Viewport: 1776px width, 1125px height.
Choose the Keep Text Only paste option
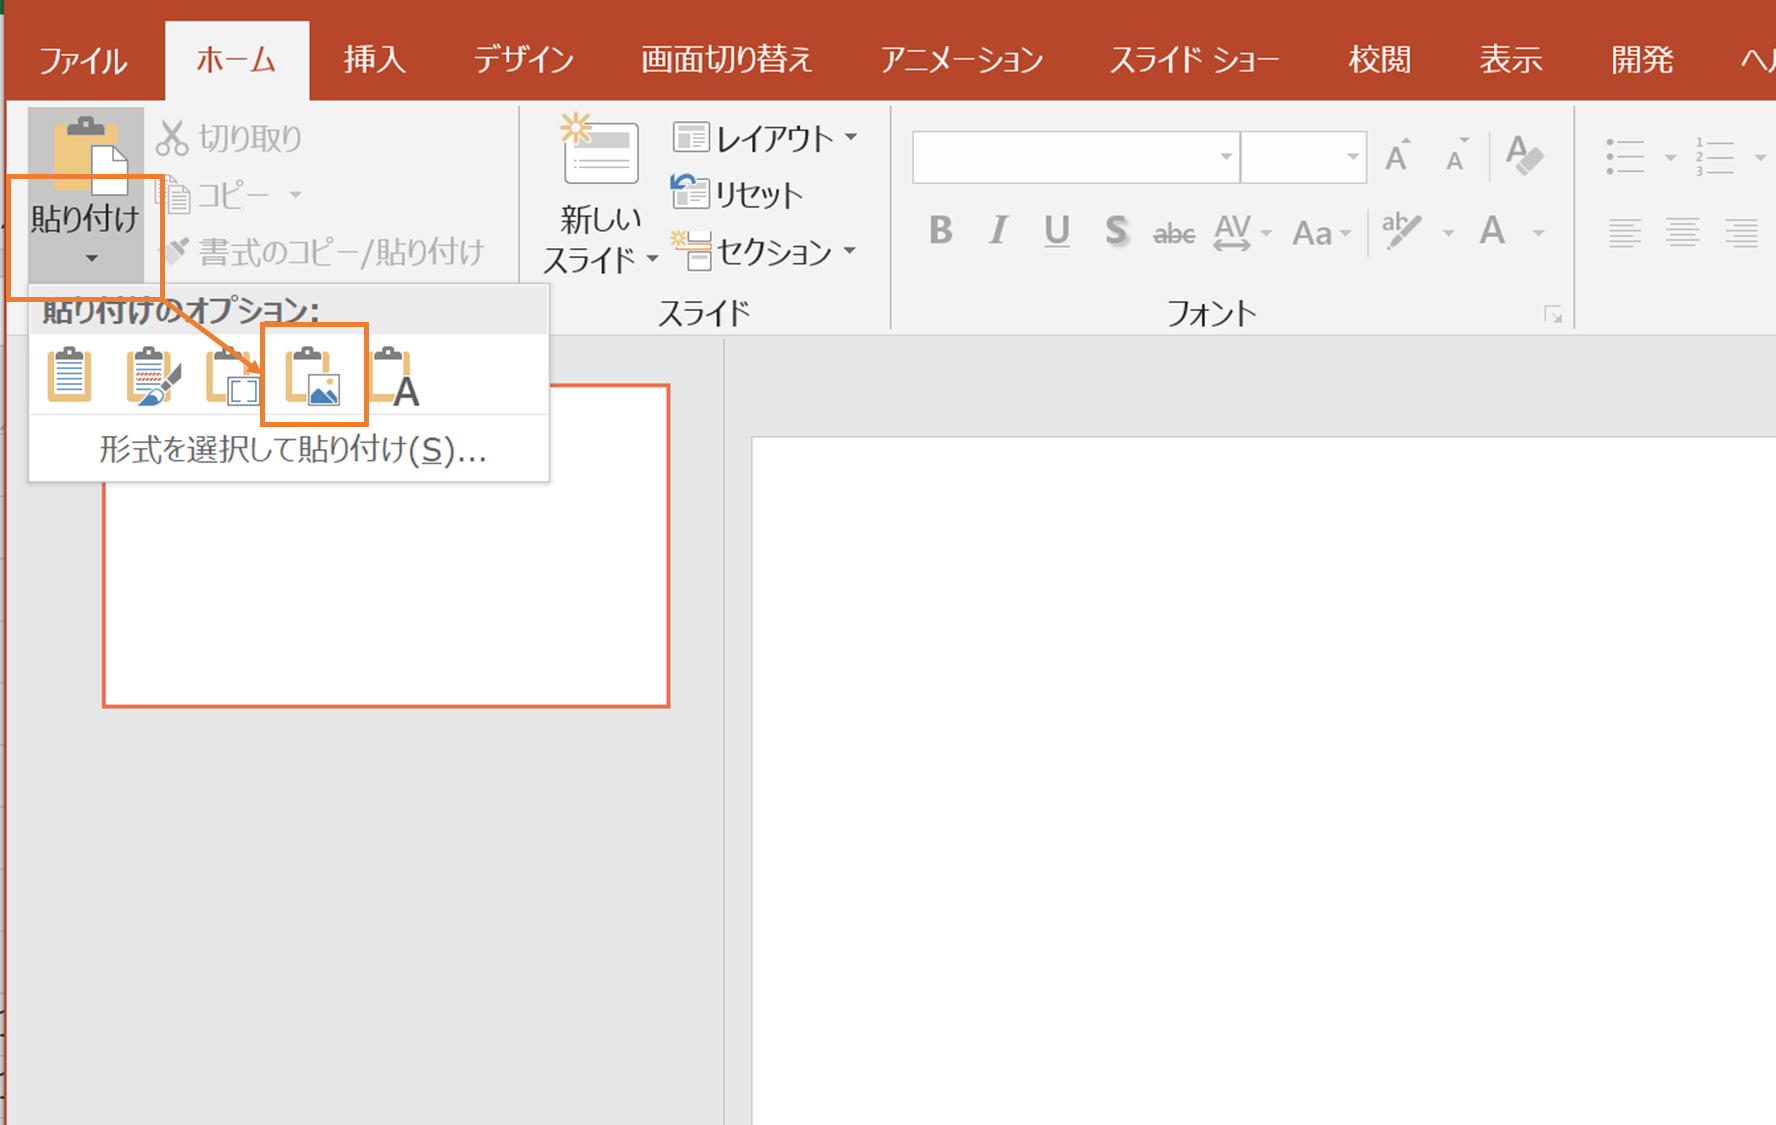click(x=395, y=377)
